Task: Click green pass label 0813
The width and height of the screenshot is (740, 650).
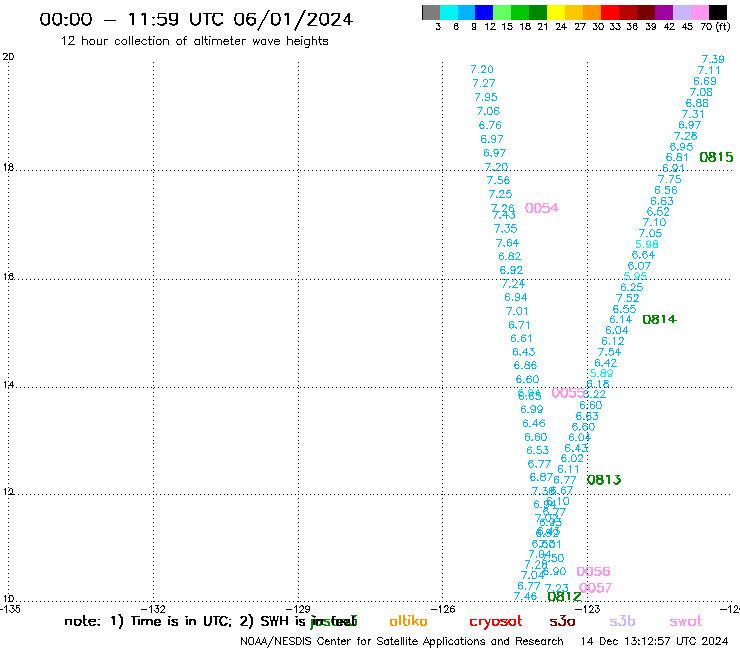Action: pyautogui.click(x=604, y=480)
